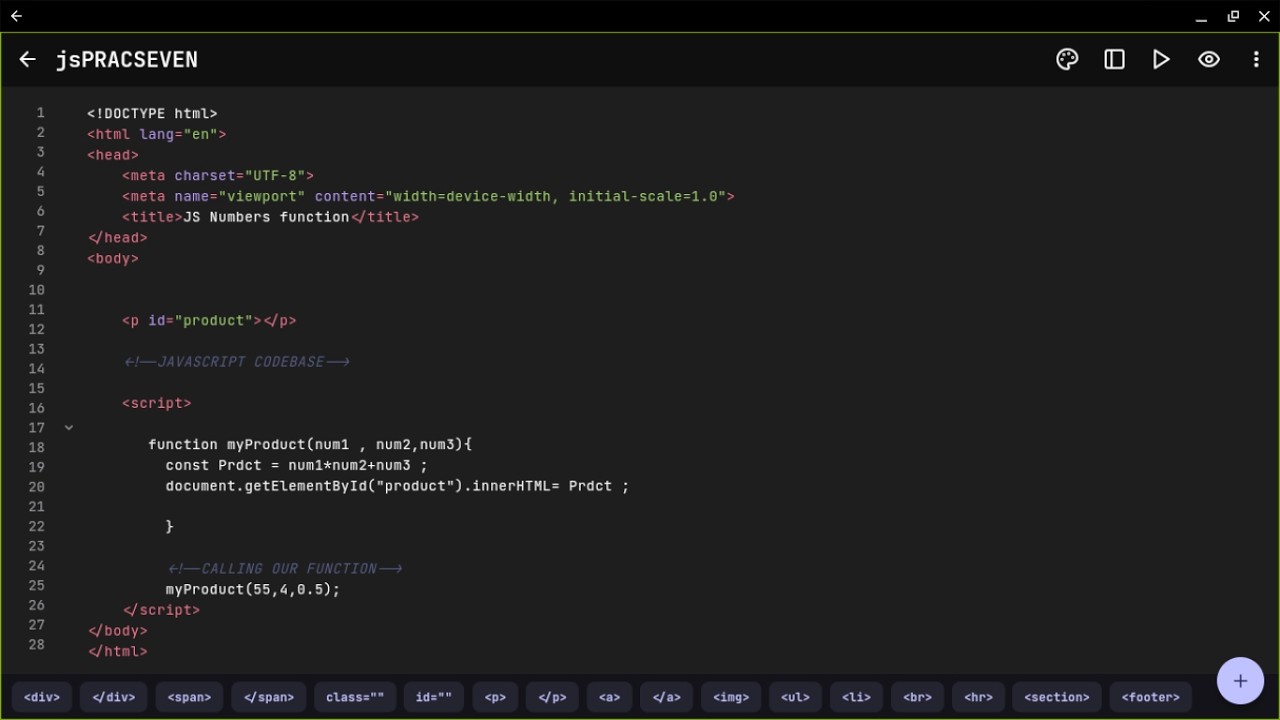1280x720 pixels.
Task: Open the color theme palette
Action: click(1067, 59)
